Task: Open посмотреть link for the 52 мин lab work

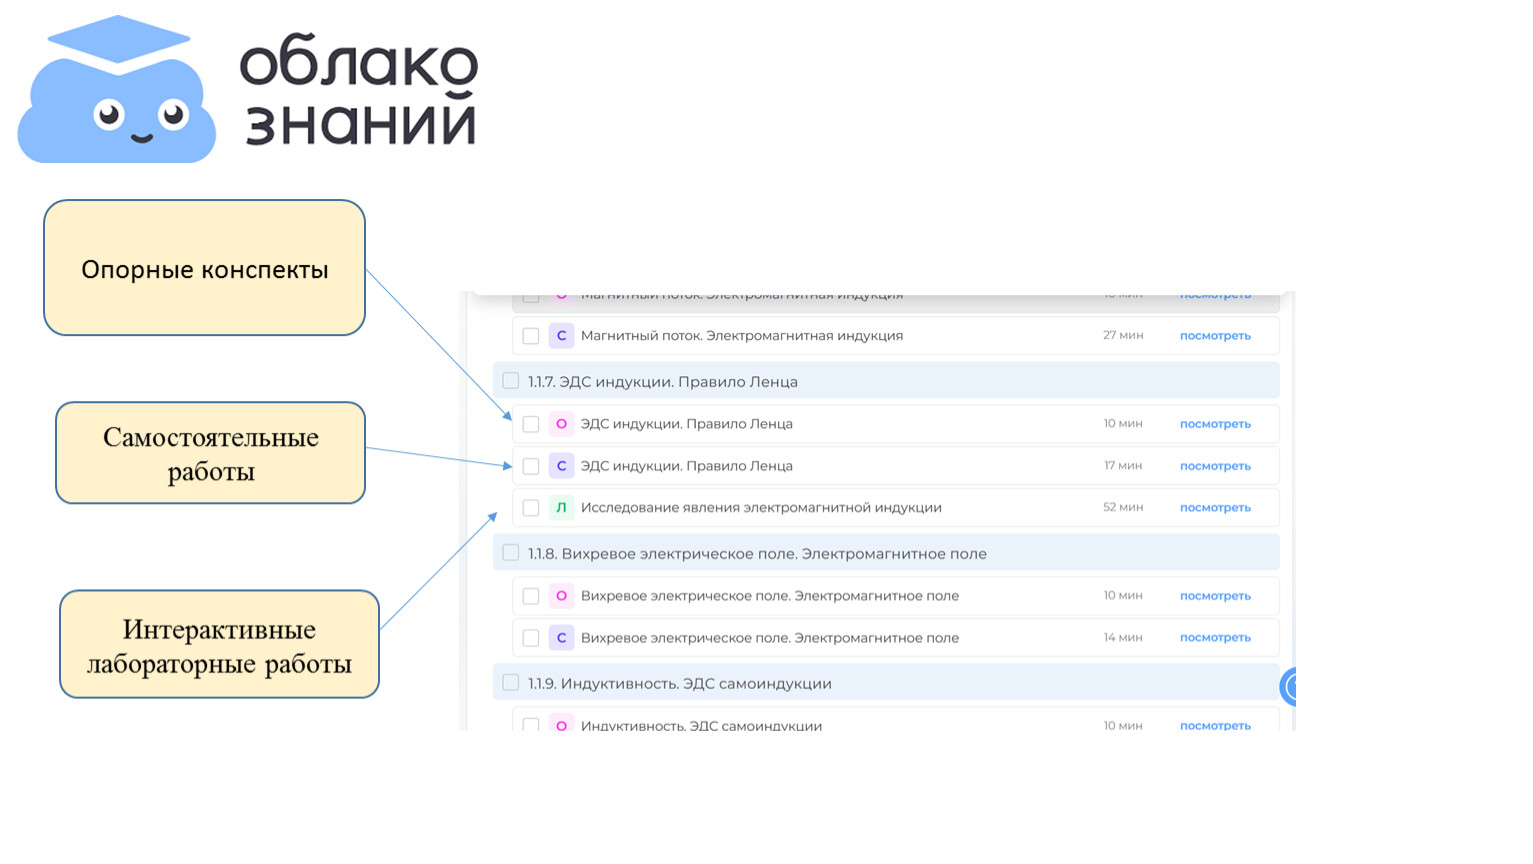Action: pyautogui.click(x=1215, y=508)
